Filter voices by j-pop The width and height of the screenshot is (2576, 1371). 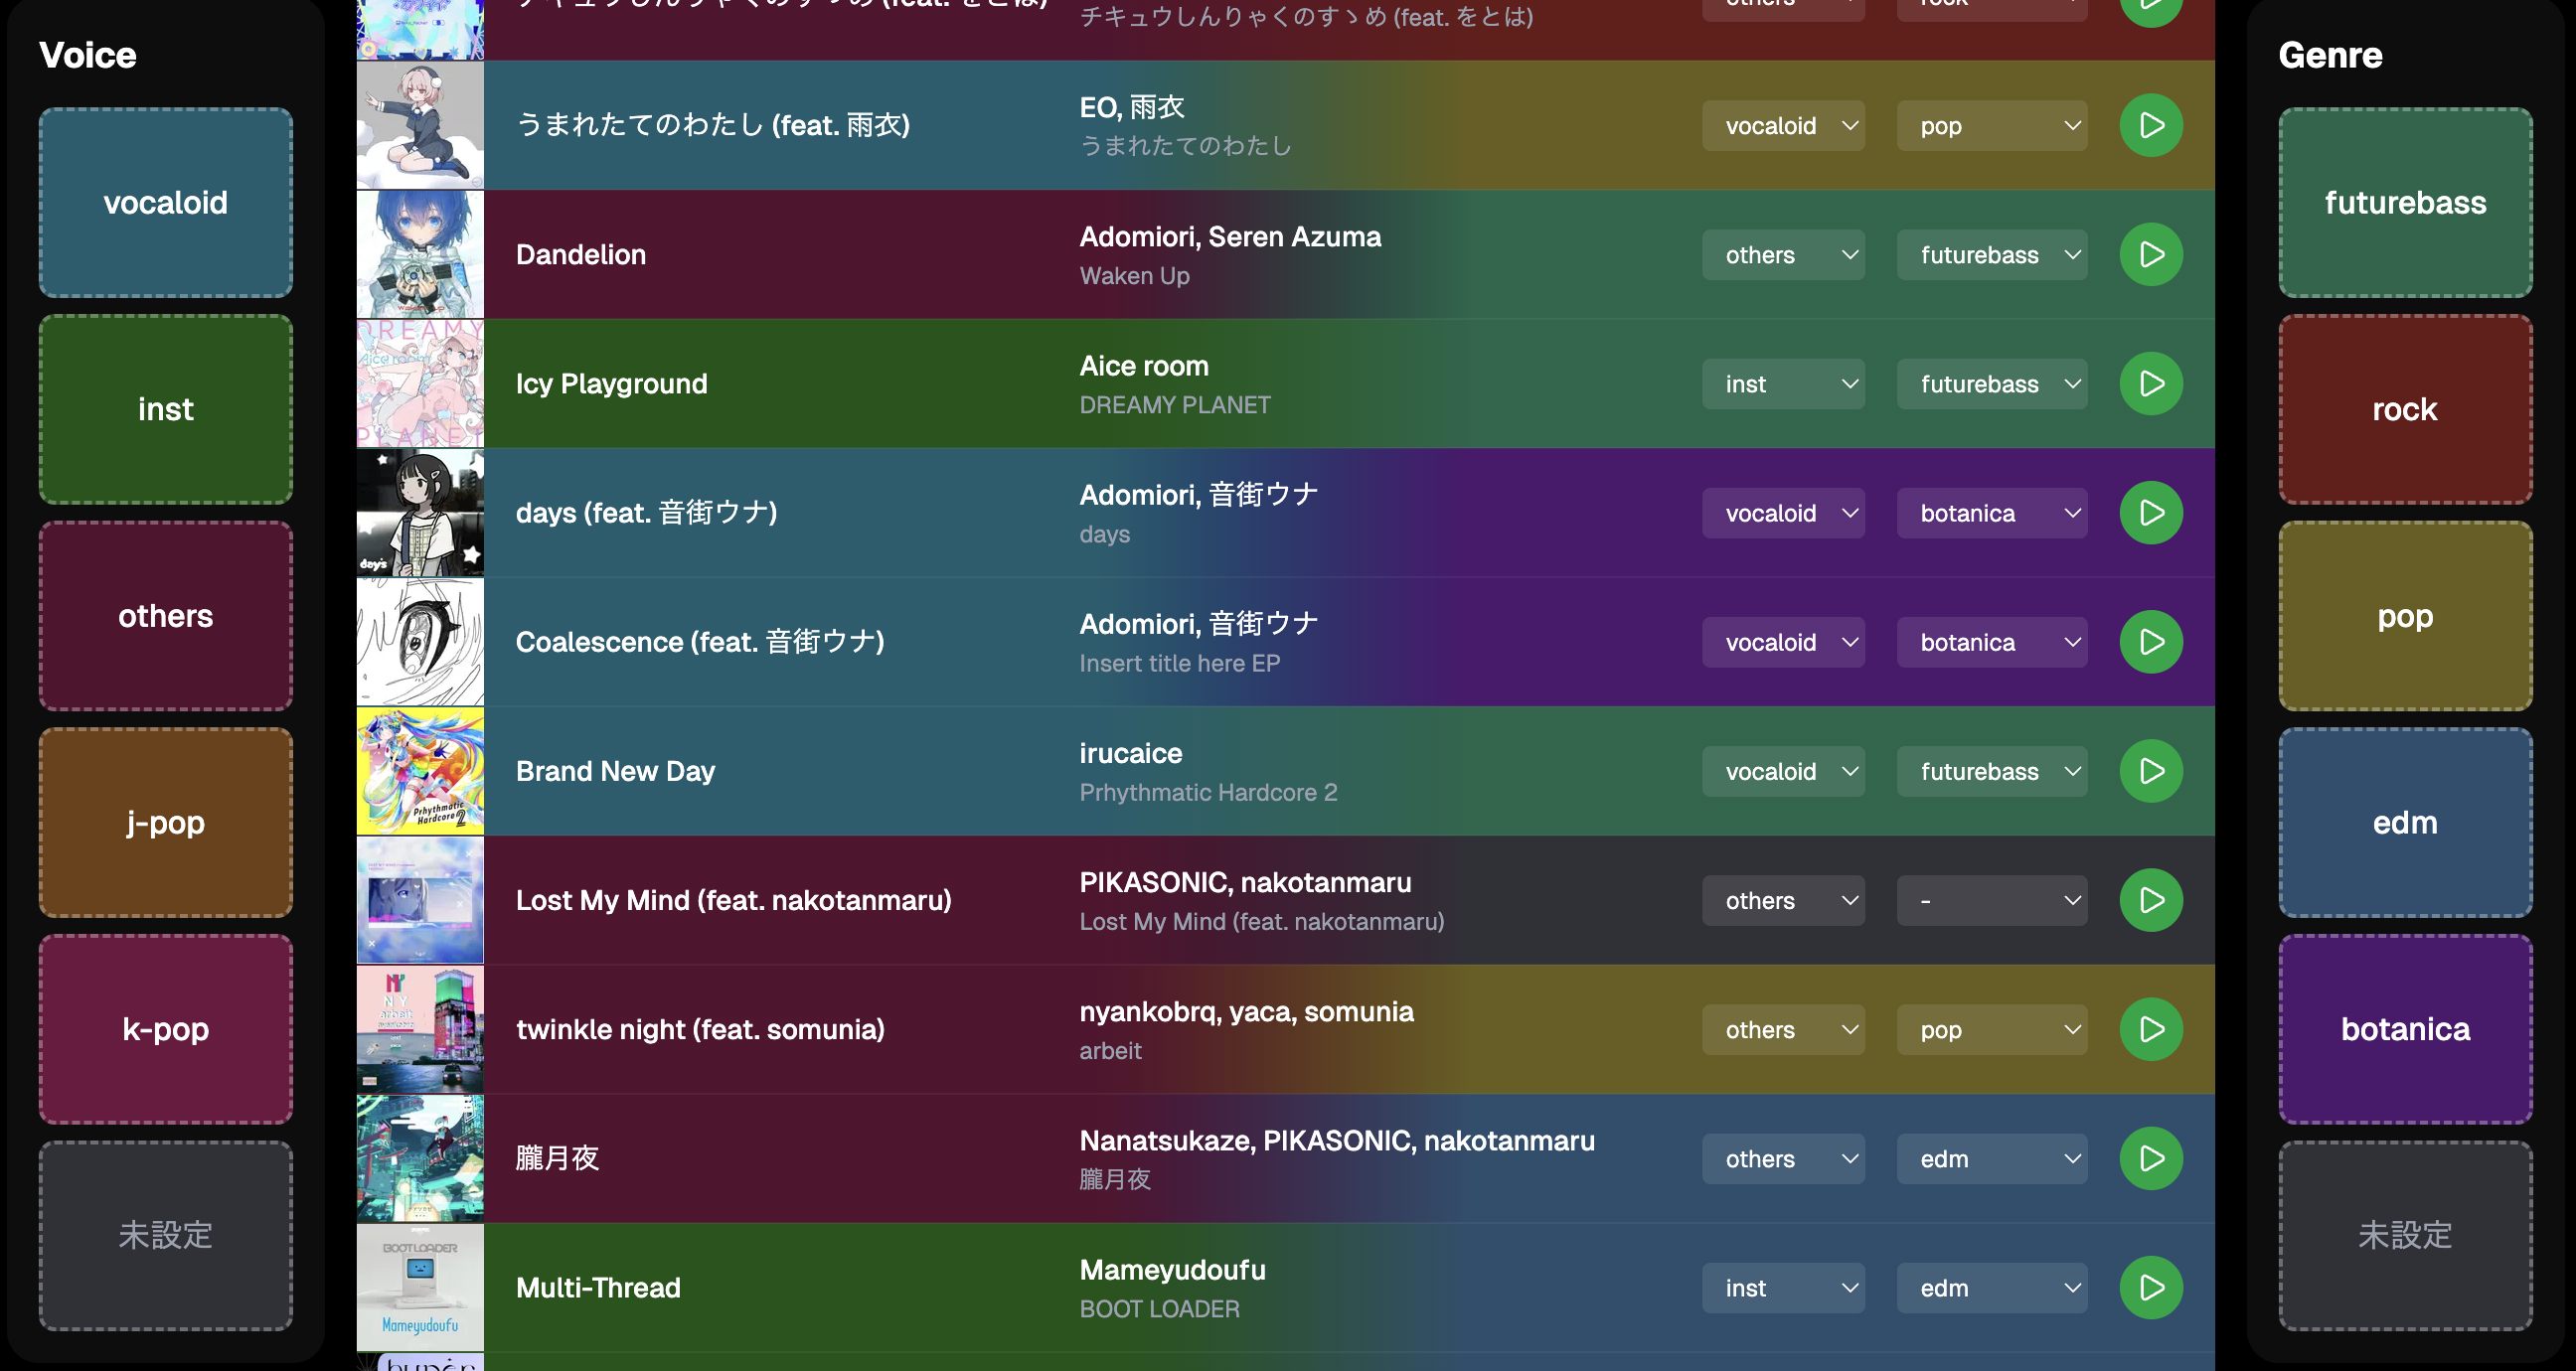pos(165,822)
